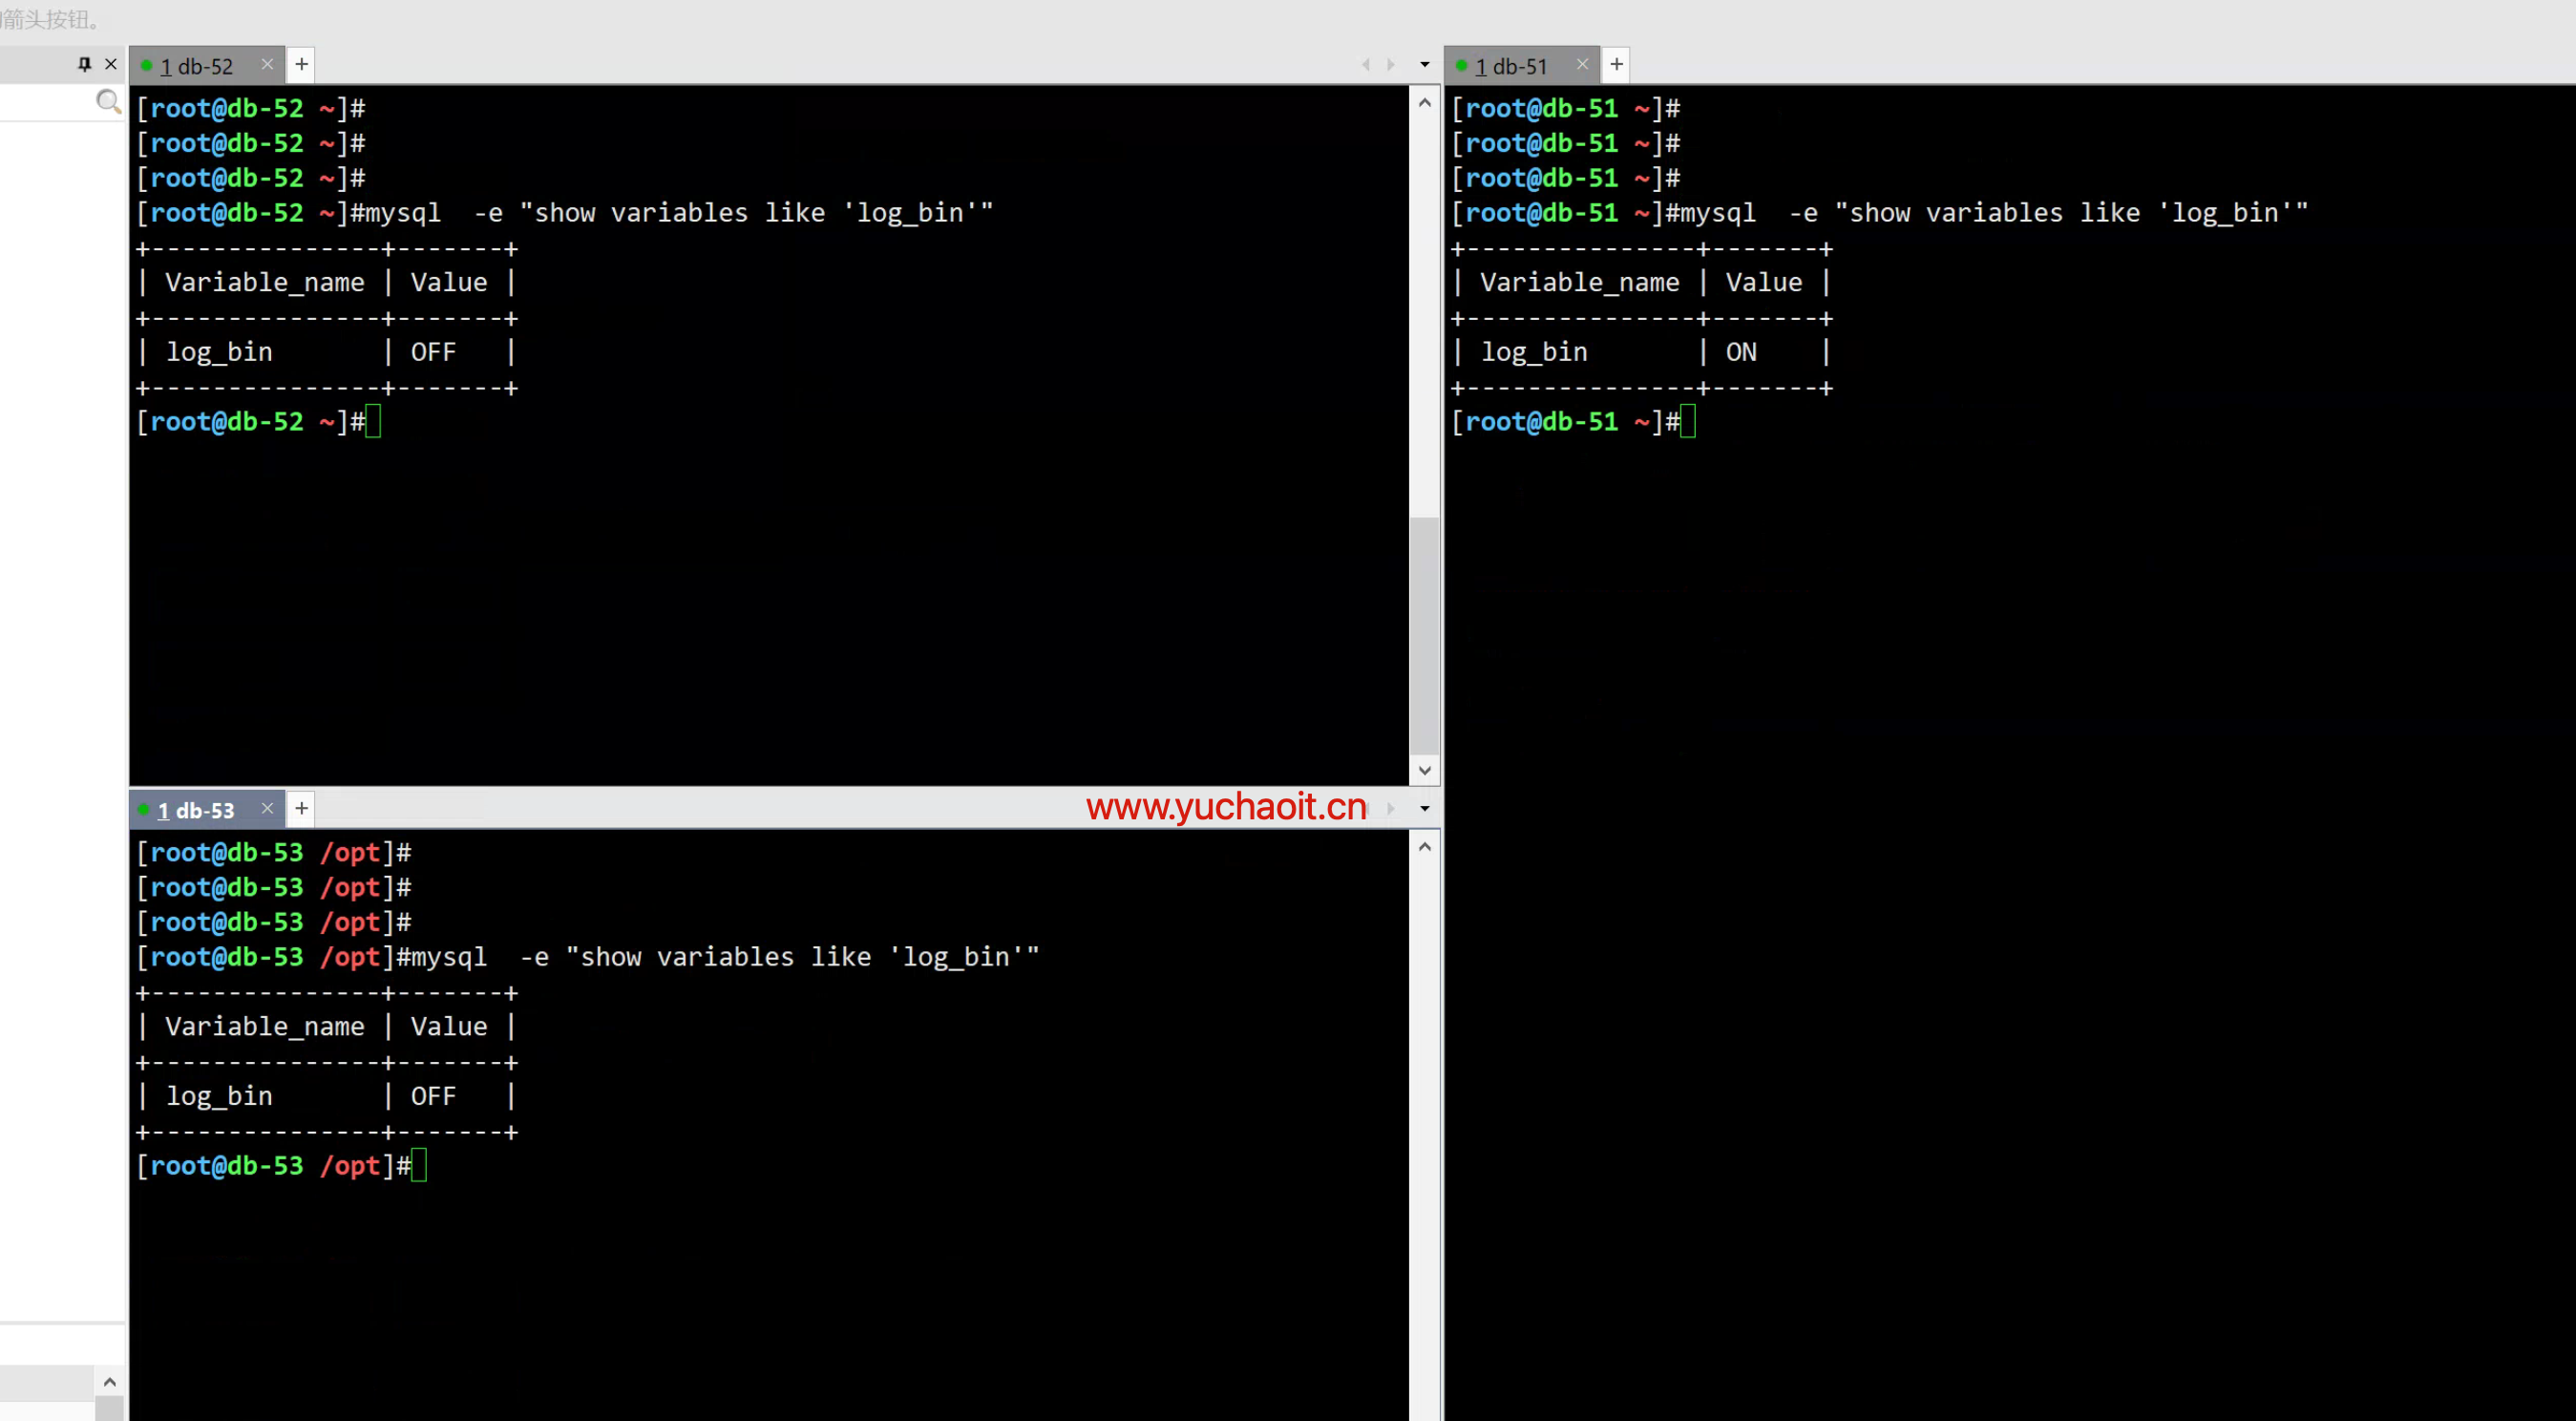This screenshot has height=1421, width=2576.
Task: Open tab list dropdown in db-53 pane
Action: pyautogui.click(x=1425, y=808)
